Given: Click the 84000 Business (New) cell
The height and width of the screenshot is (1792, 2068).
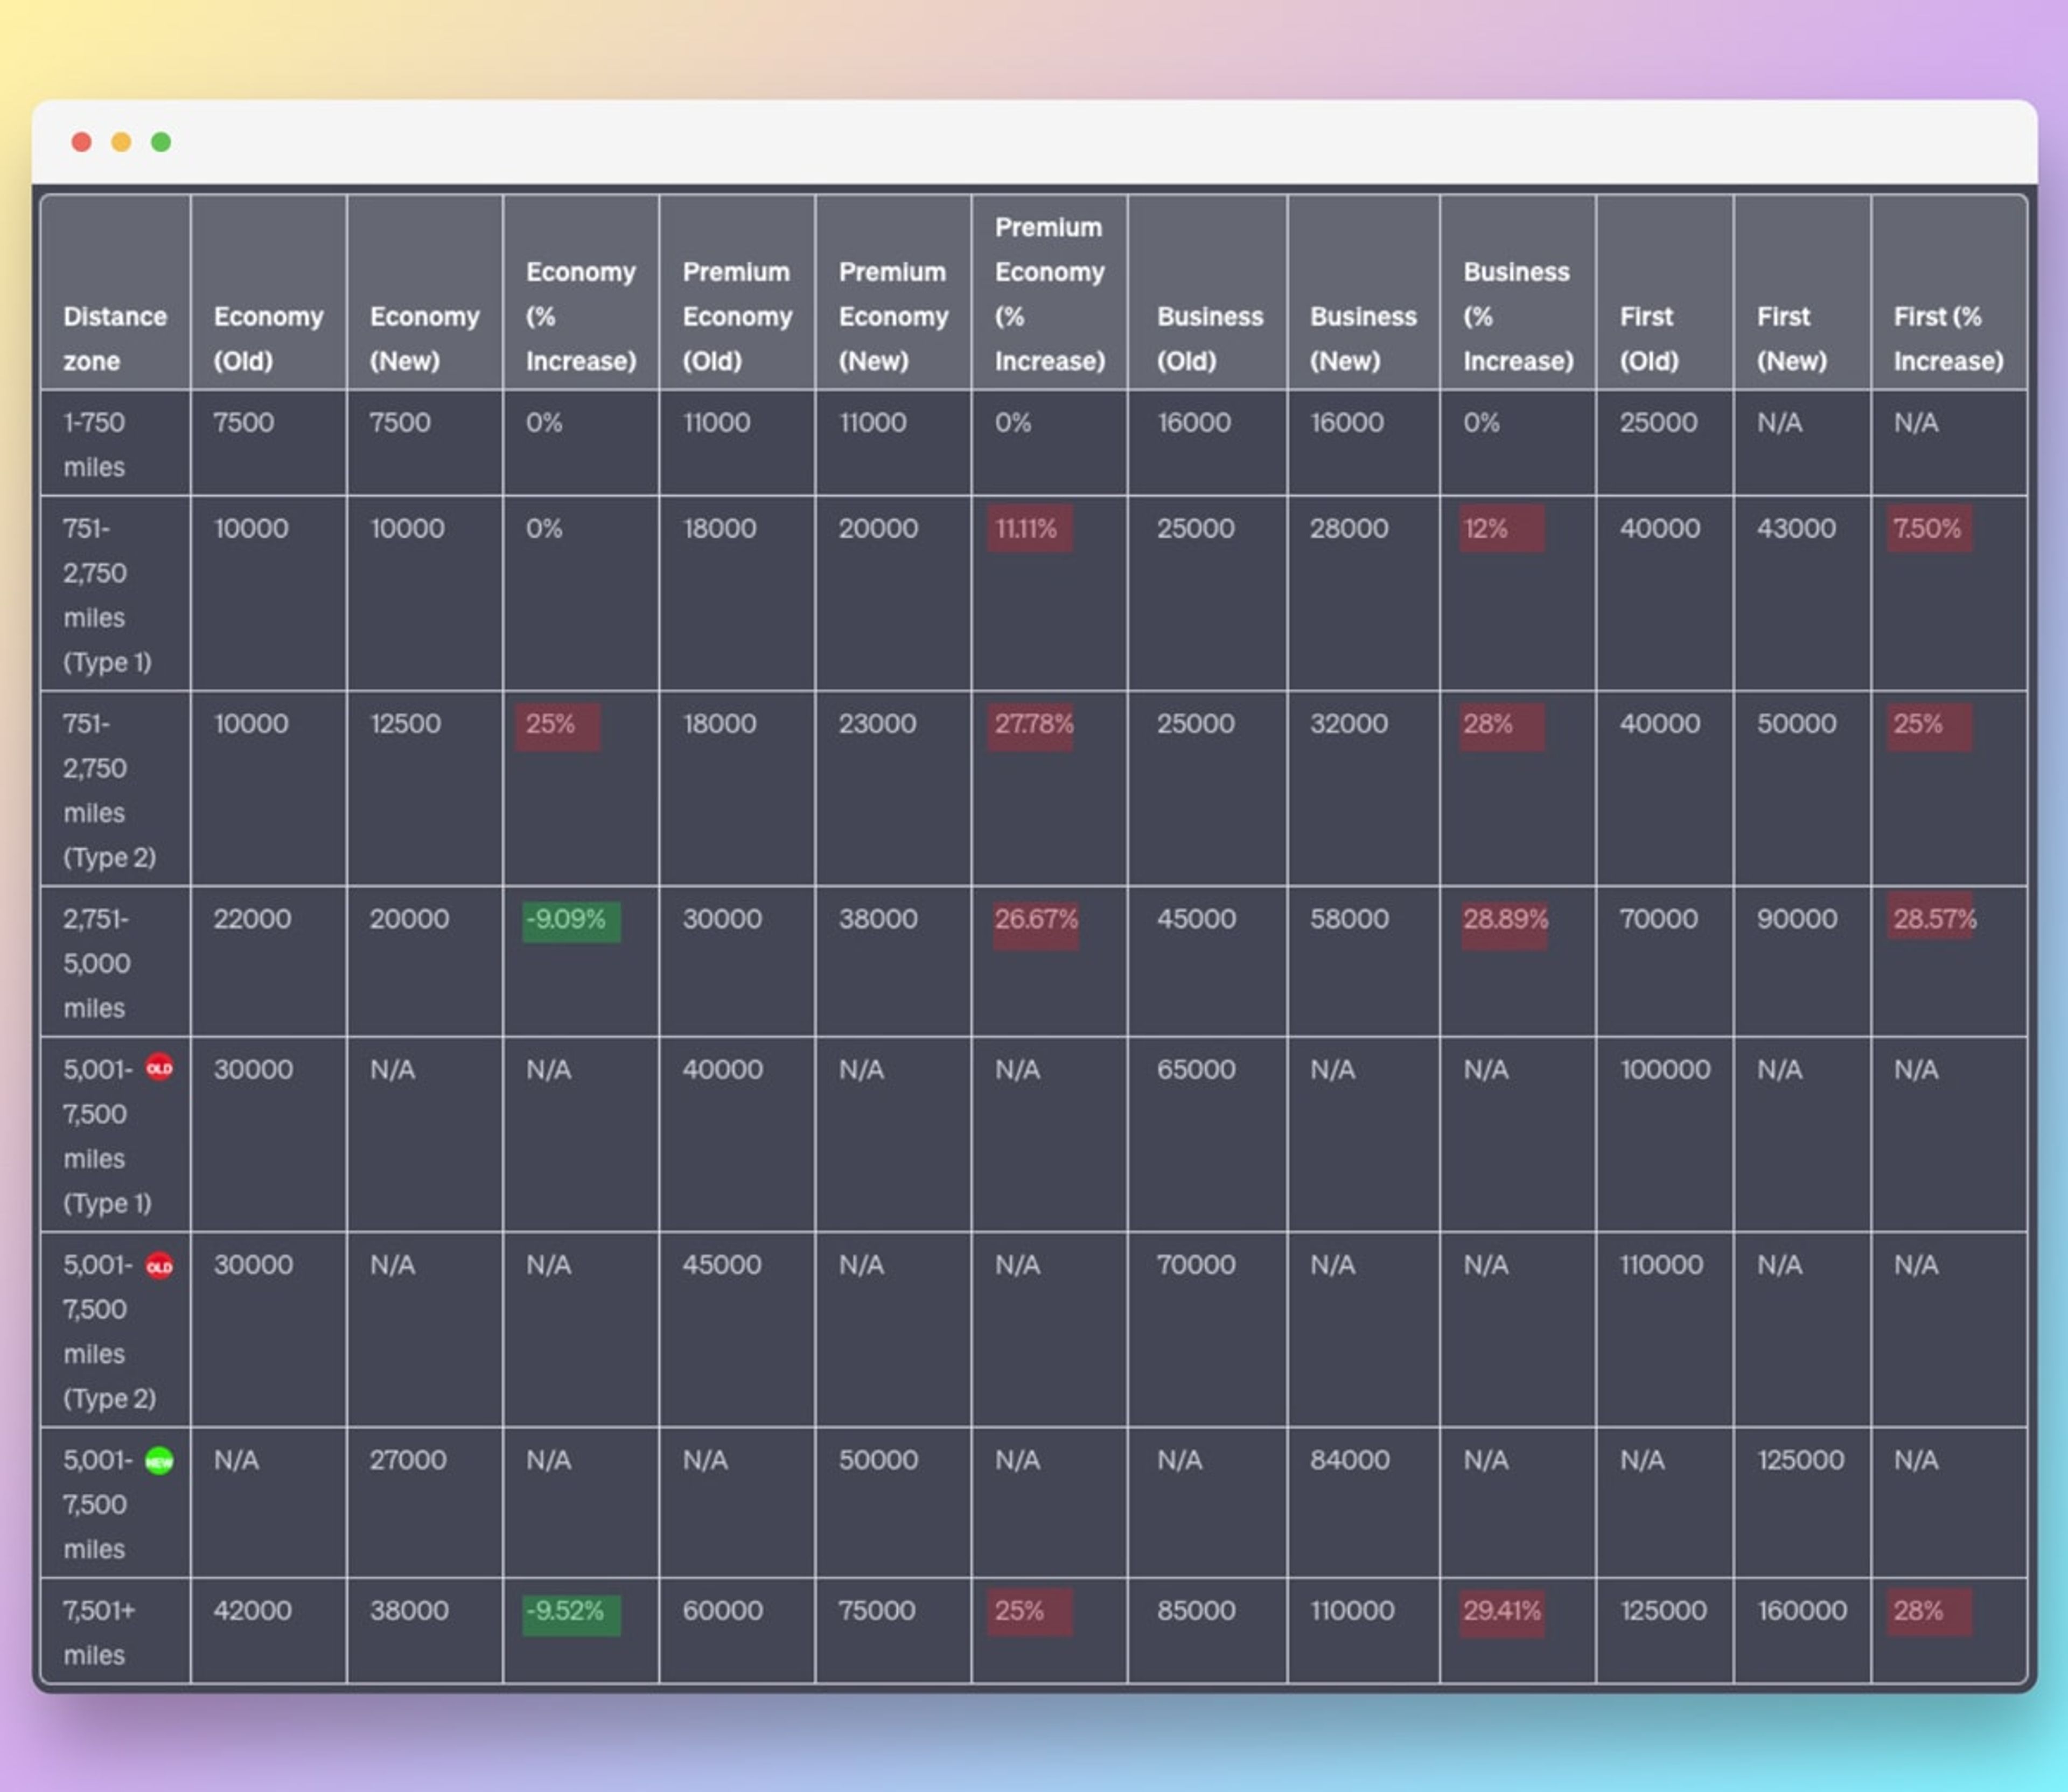Looking at the screenshot, I should coord(1349,1460).
